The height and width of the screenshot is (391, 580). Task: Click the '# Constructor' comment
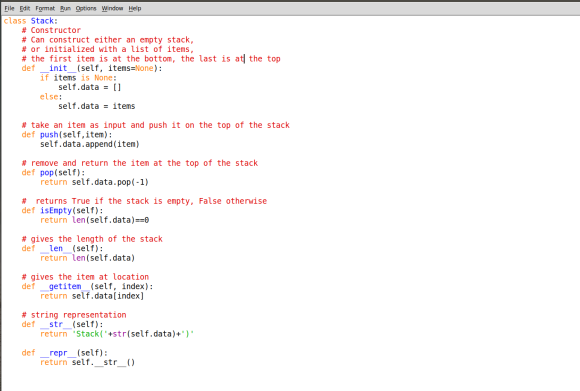click(51, 30)
